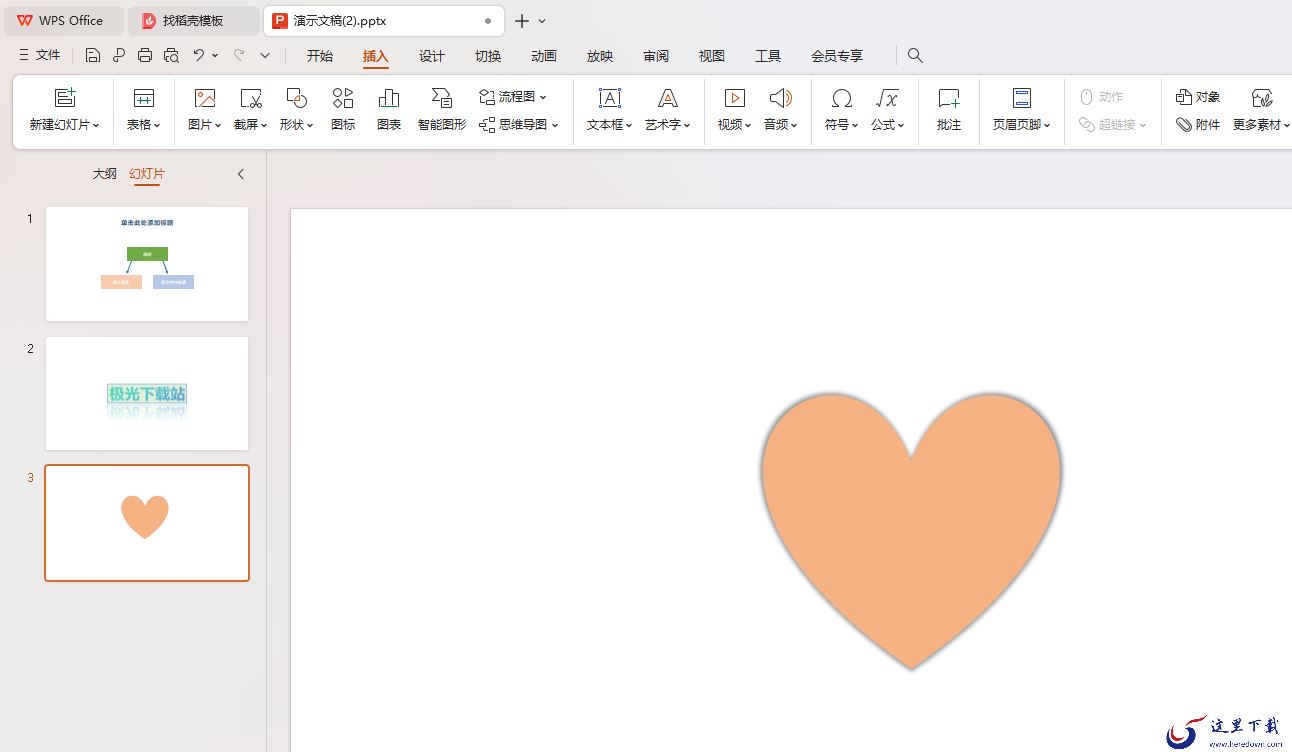Switch to the 设计 ribbon tab
Viewport: 1292px width, 752px height.
(x=432, y=56)
